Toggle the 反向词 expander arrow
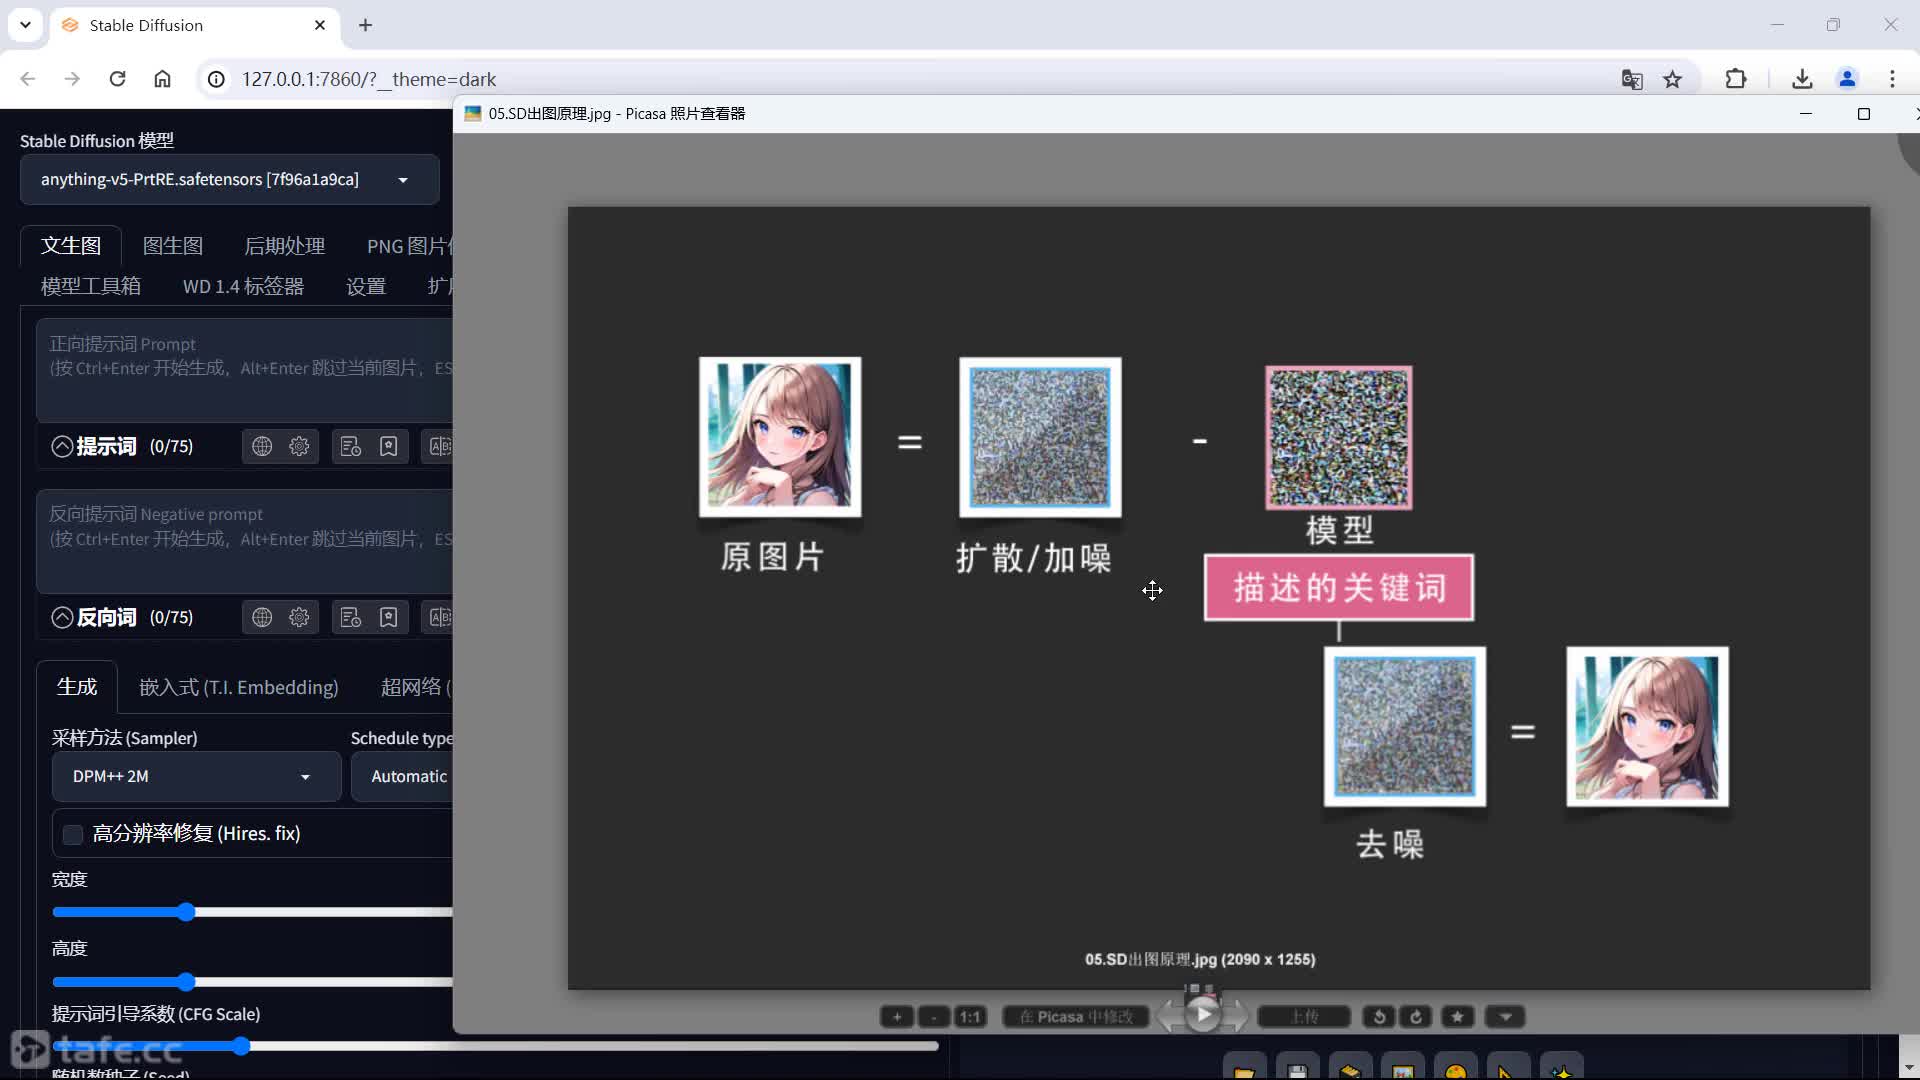Screen dimensions: 1920x1080 [x=61, y=617]
